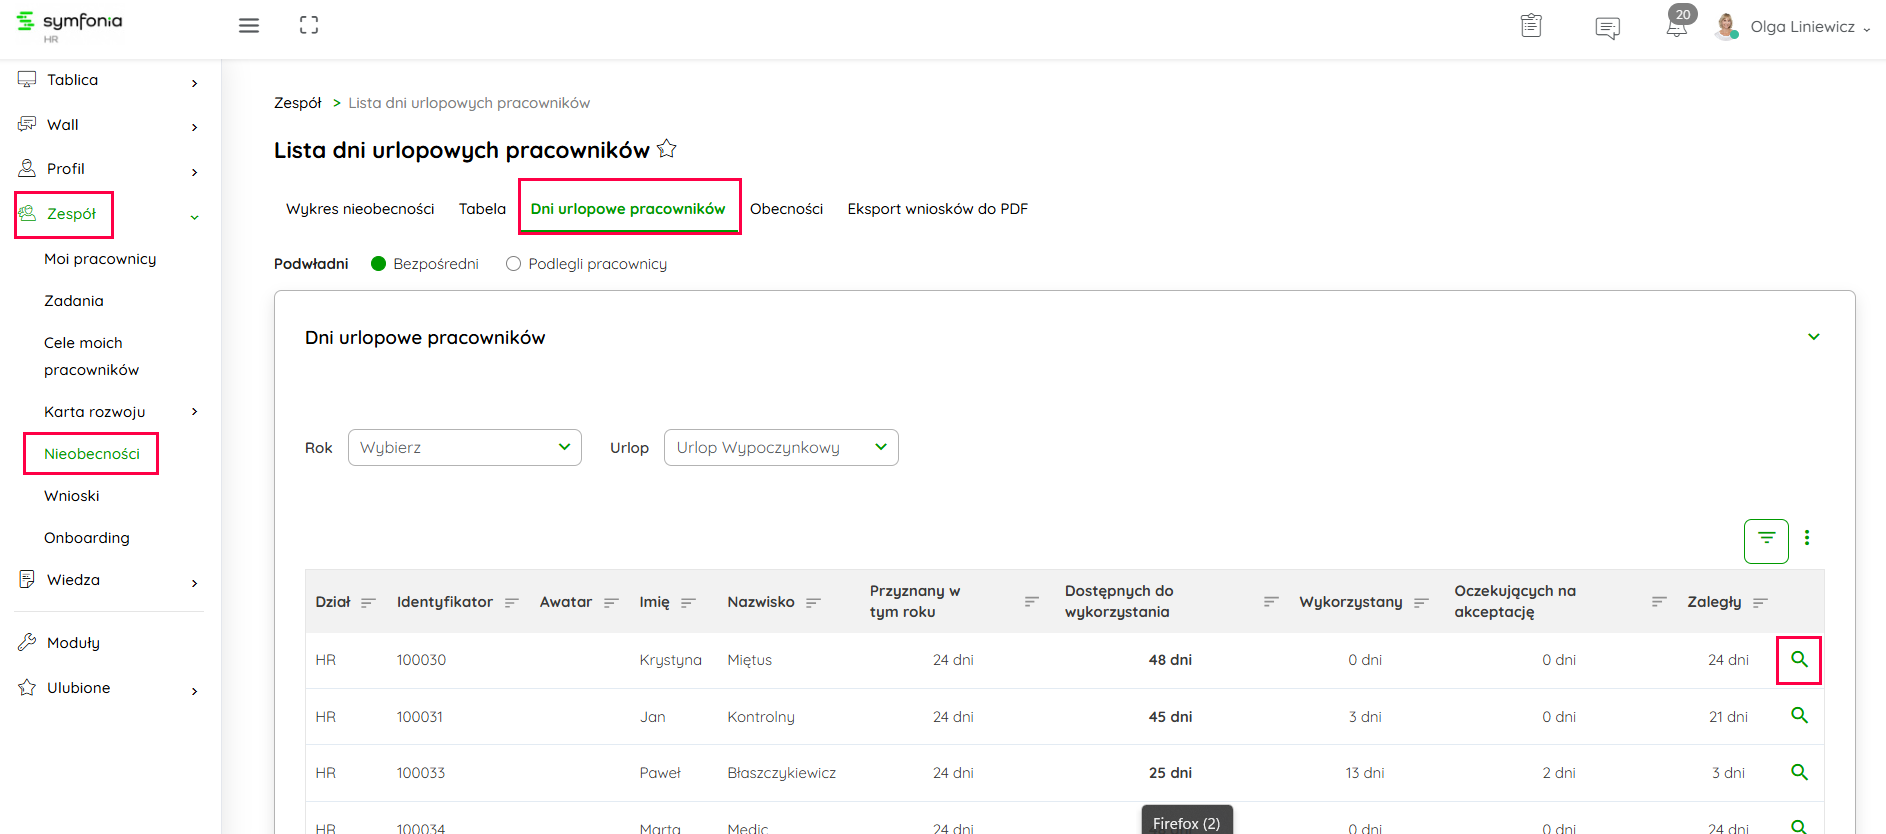Screen dimensions: 1886x834
Task: Open the messages chat icon
Action: click(1607, 28)
